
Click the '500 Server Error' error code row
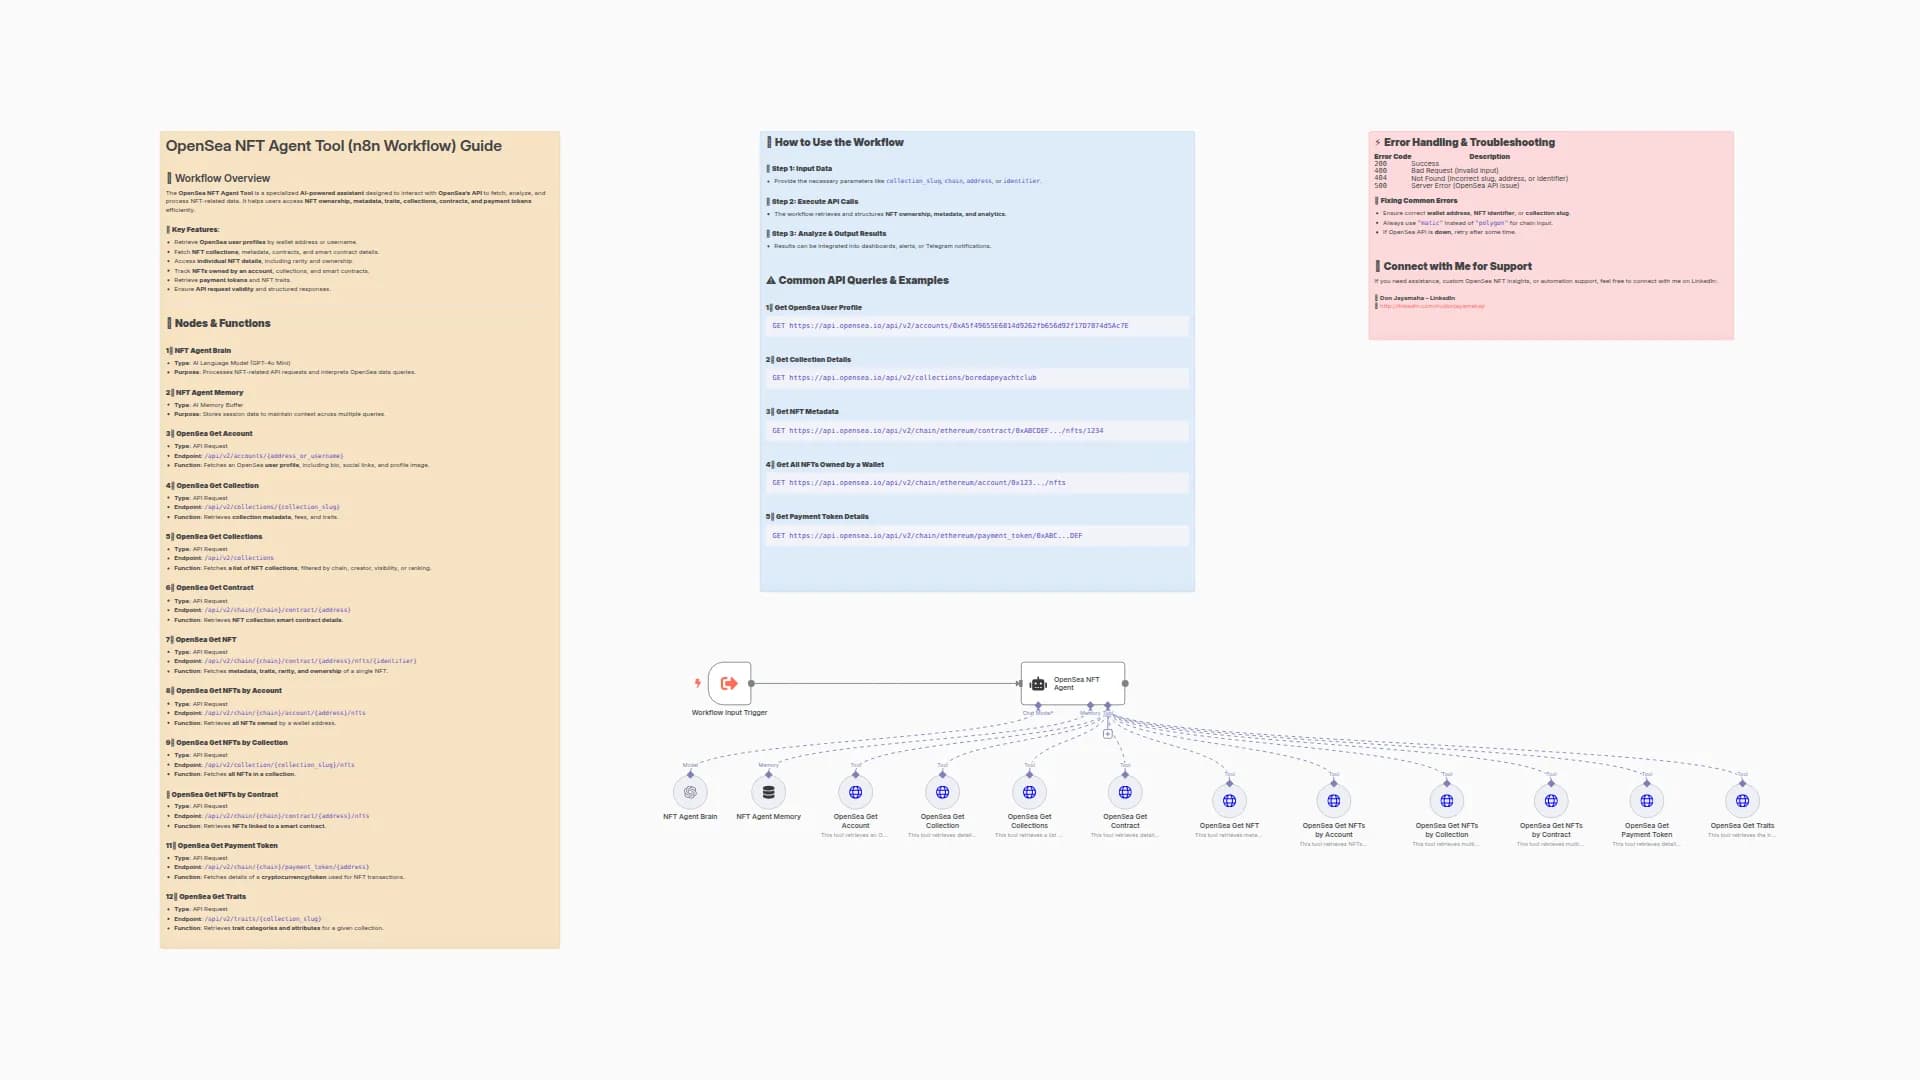coord(1446,186)
